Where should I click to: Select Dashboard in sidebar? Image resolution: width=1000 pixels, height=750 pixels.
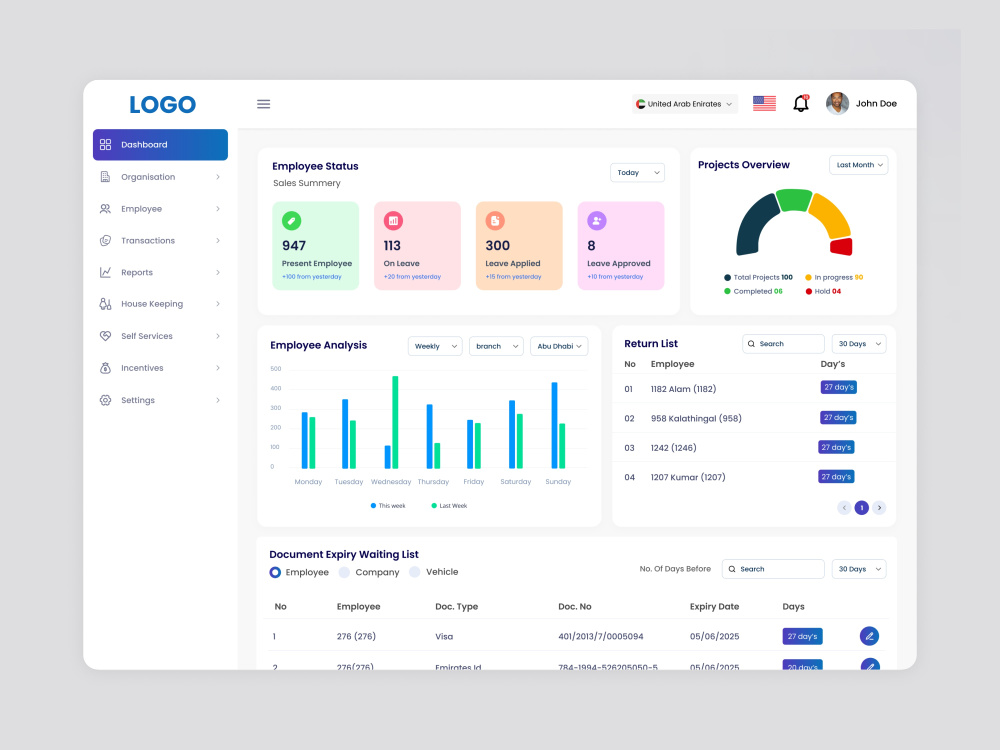click(160, 145)
